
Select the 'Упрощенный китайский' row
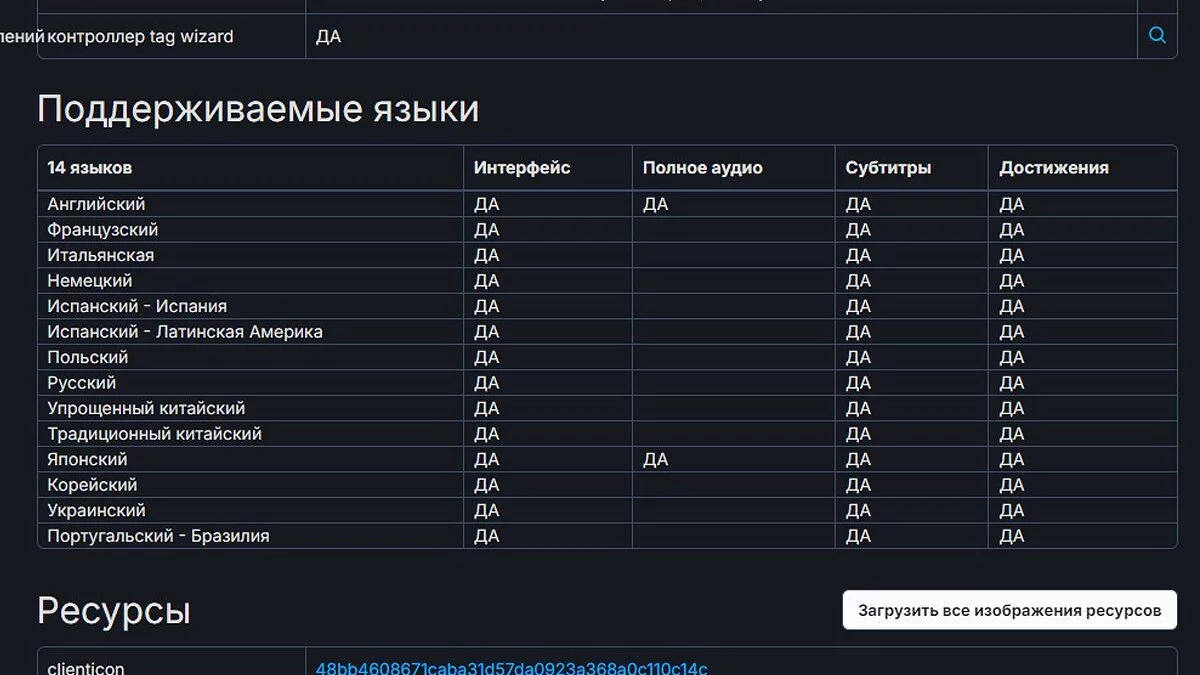(607, 408)
